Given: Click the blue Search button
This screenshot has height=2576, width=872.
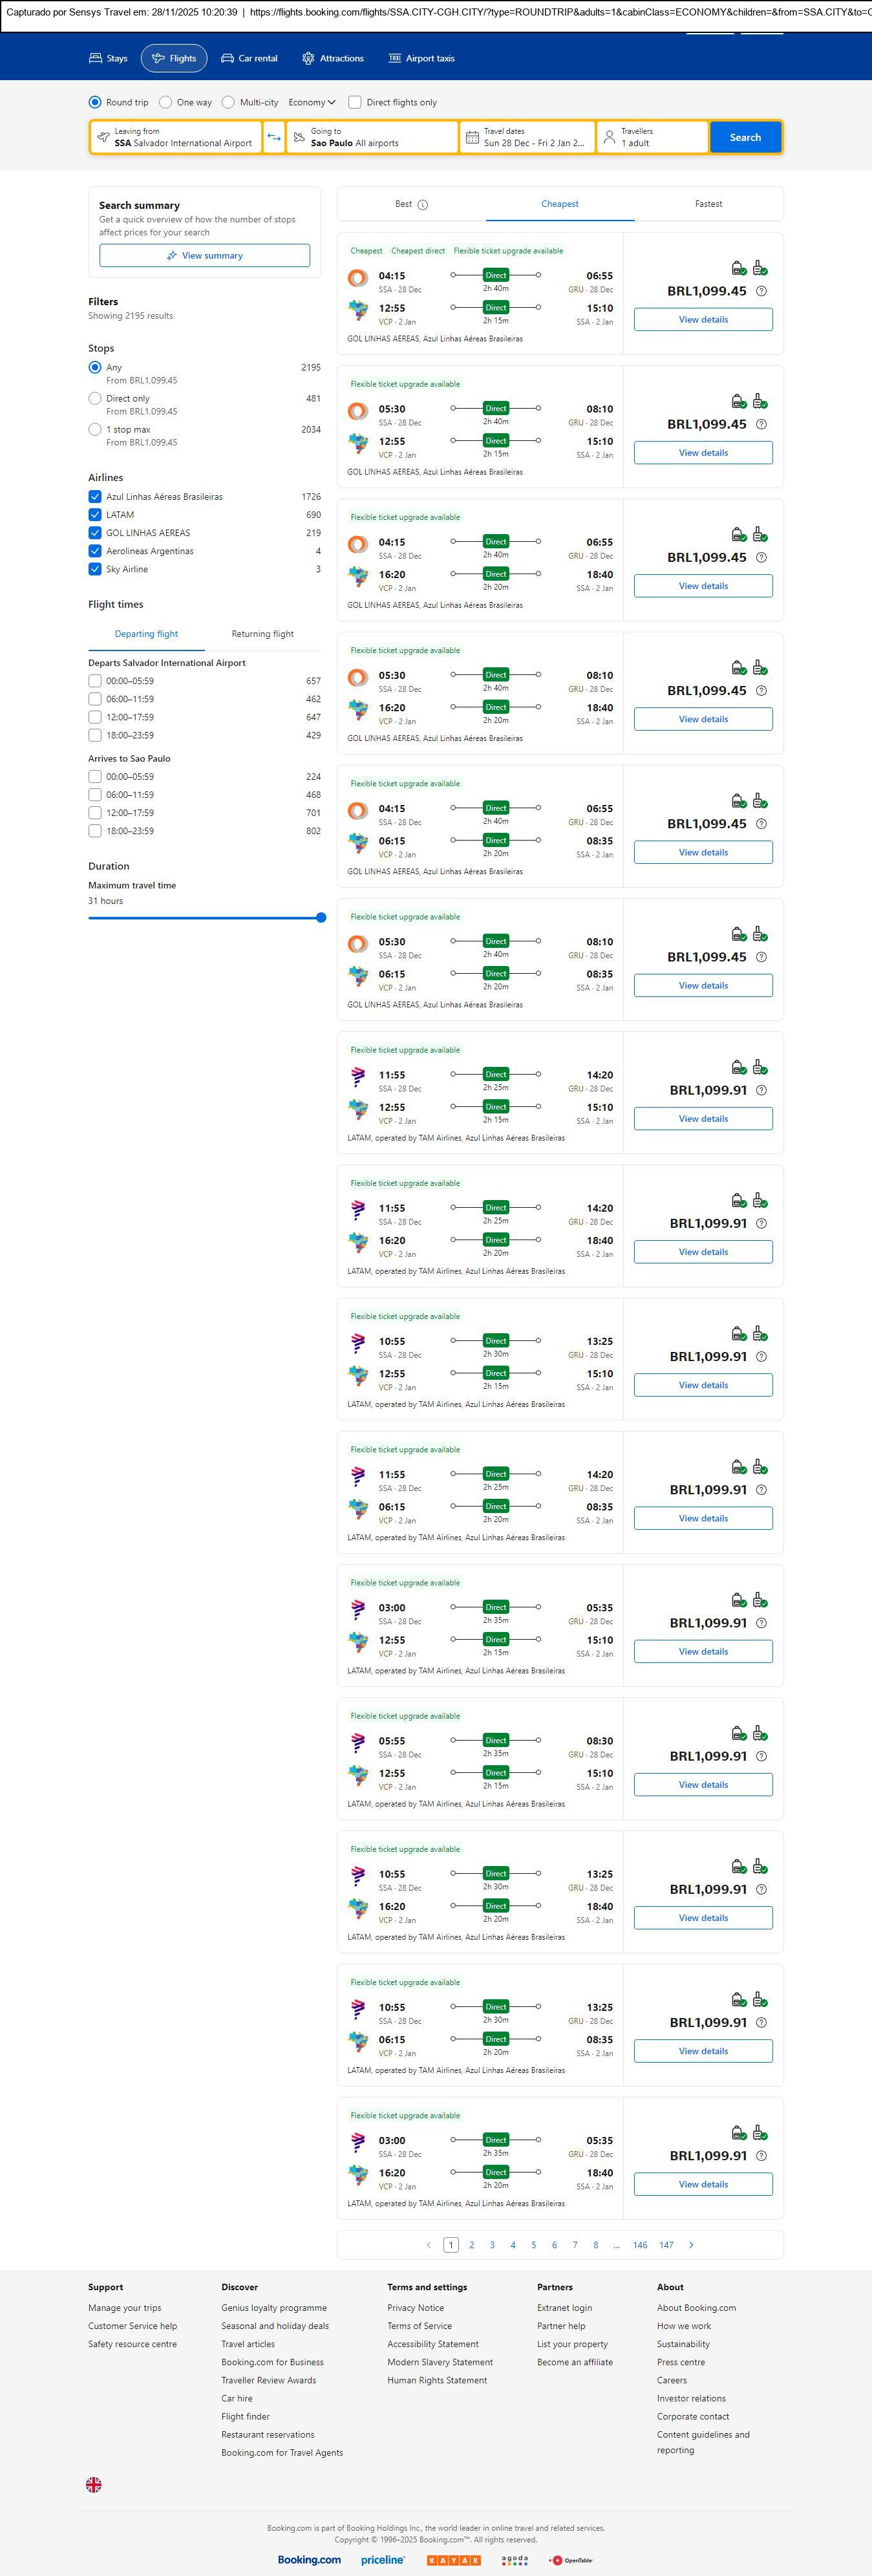Looking at the screenshot, I should [745, 137].
